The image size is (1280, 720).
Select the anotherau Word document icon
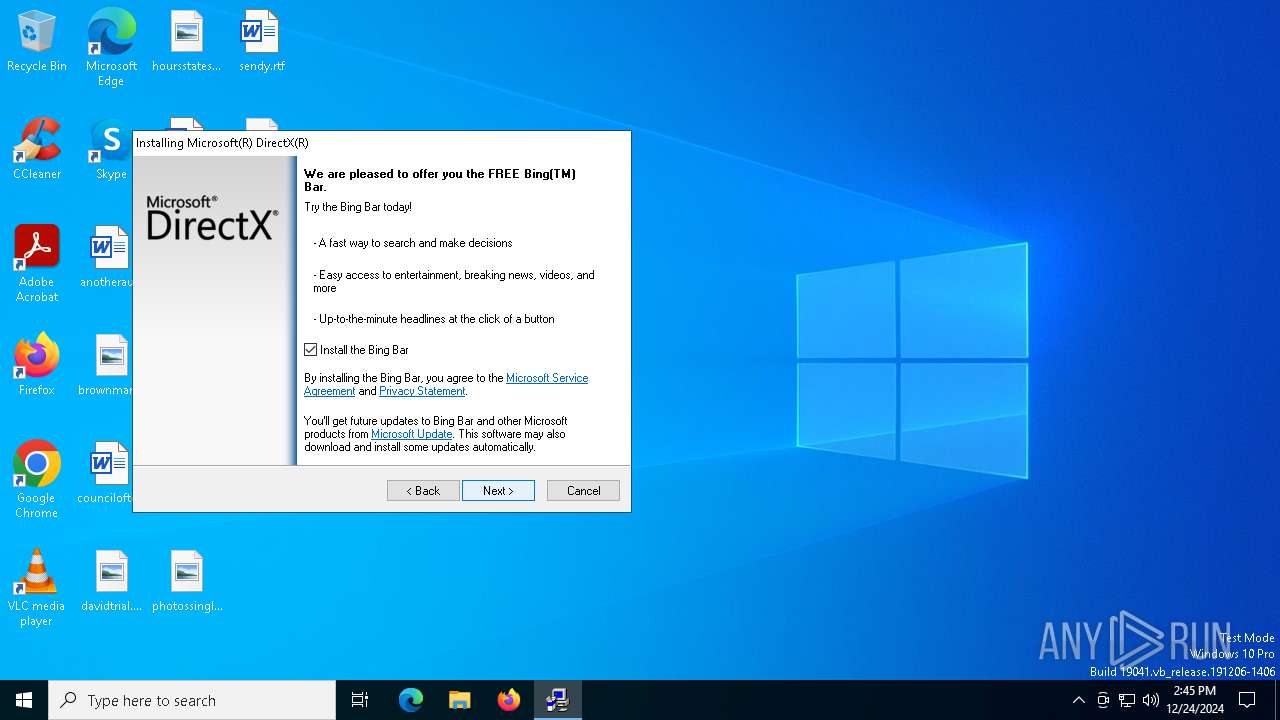point(108,258)
